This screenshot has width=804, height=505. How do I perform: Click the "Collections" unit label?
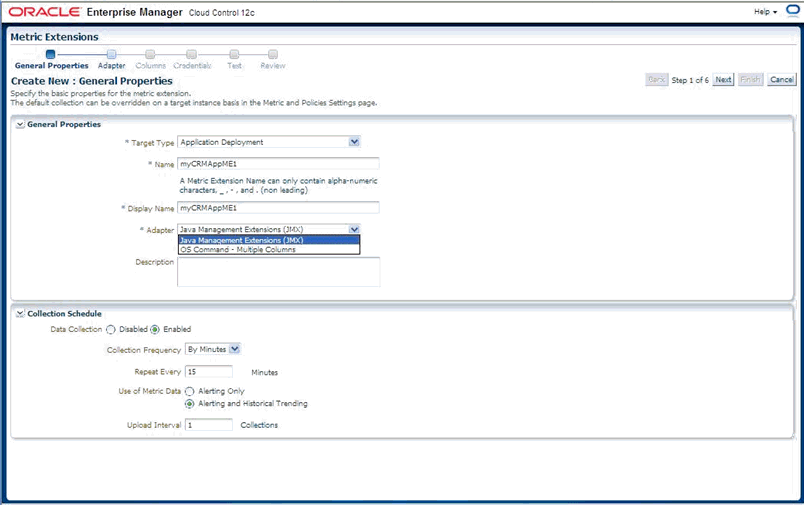259,425
